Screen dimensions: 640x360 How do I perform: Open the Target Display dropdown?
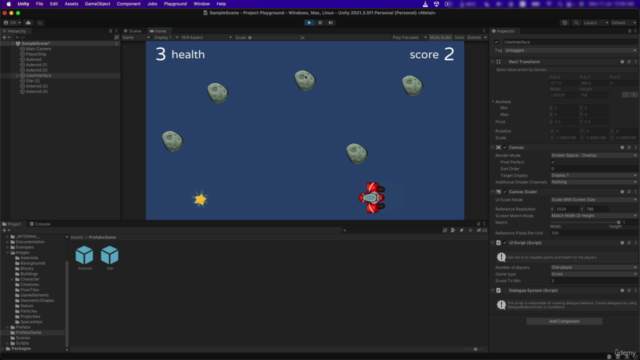point(594,176)
